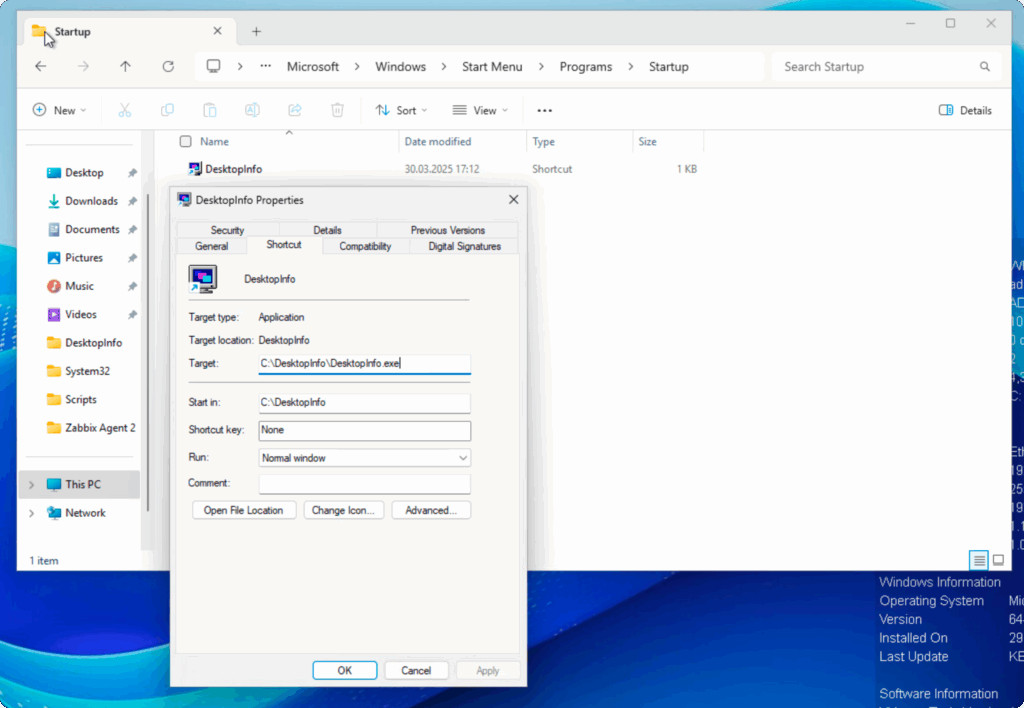Open the See more ellipsis menu

545,110
